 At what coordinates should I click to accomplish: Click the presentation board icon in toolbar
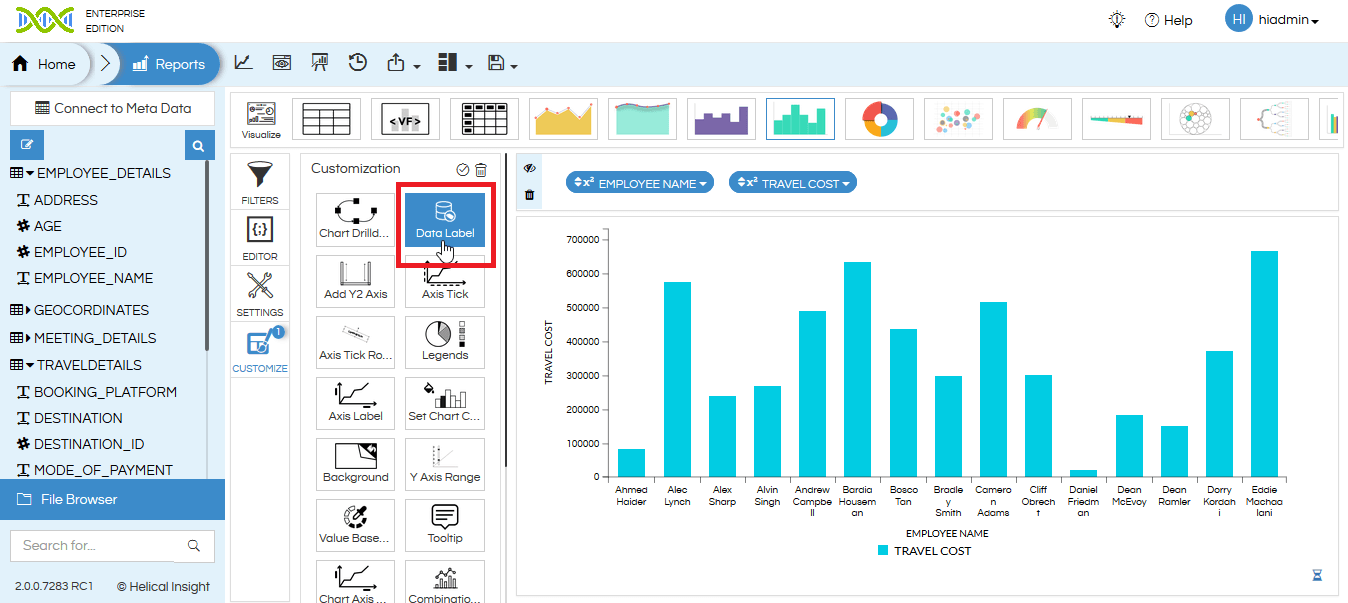(x=320, y=63)
